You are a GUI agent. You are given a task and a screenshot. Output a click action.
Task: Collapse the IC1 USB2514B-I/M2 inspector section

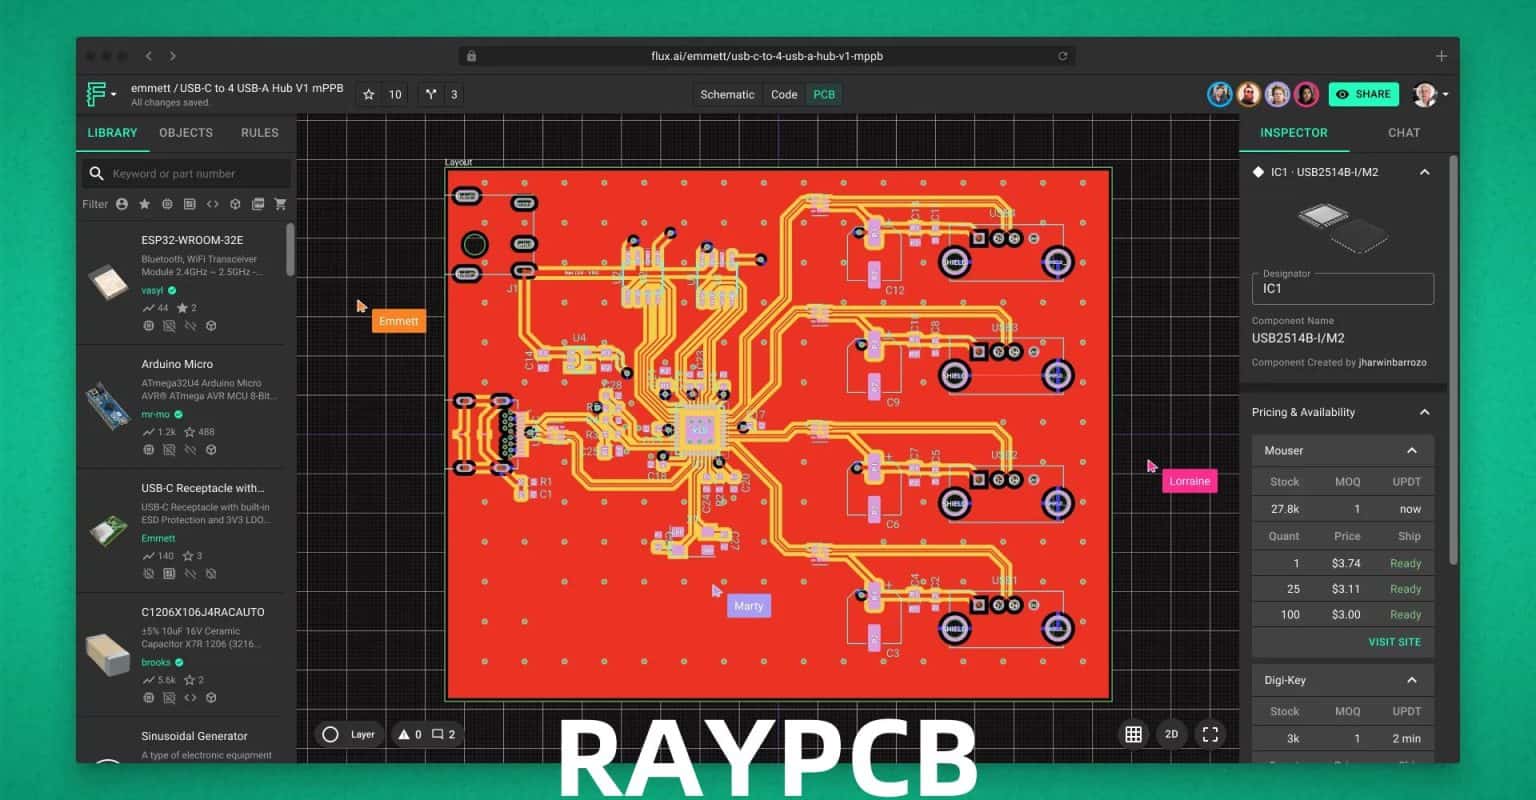[1424, 171]
